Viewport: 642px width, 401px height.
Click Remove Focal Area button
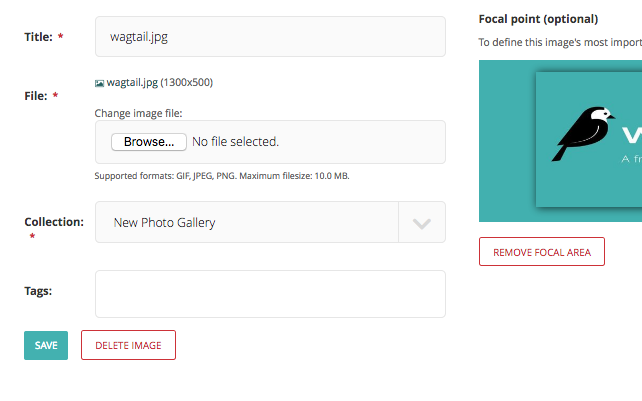[542, 252]
